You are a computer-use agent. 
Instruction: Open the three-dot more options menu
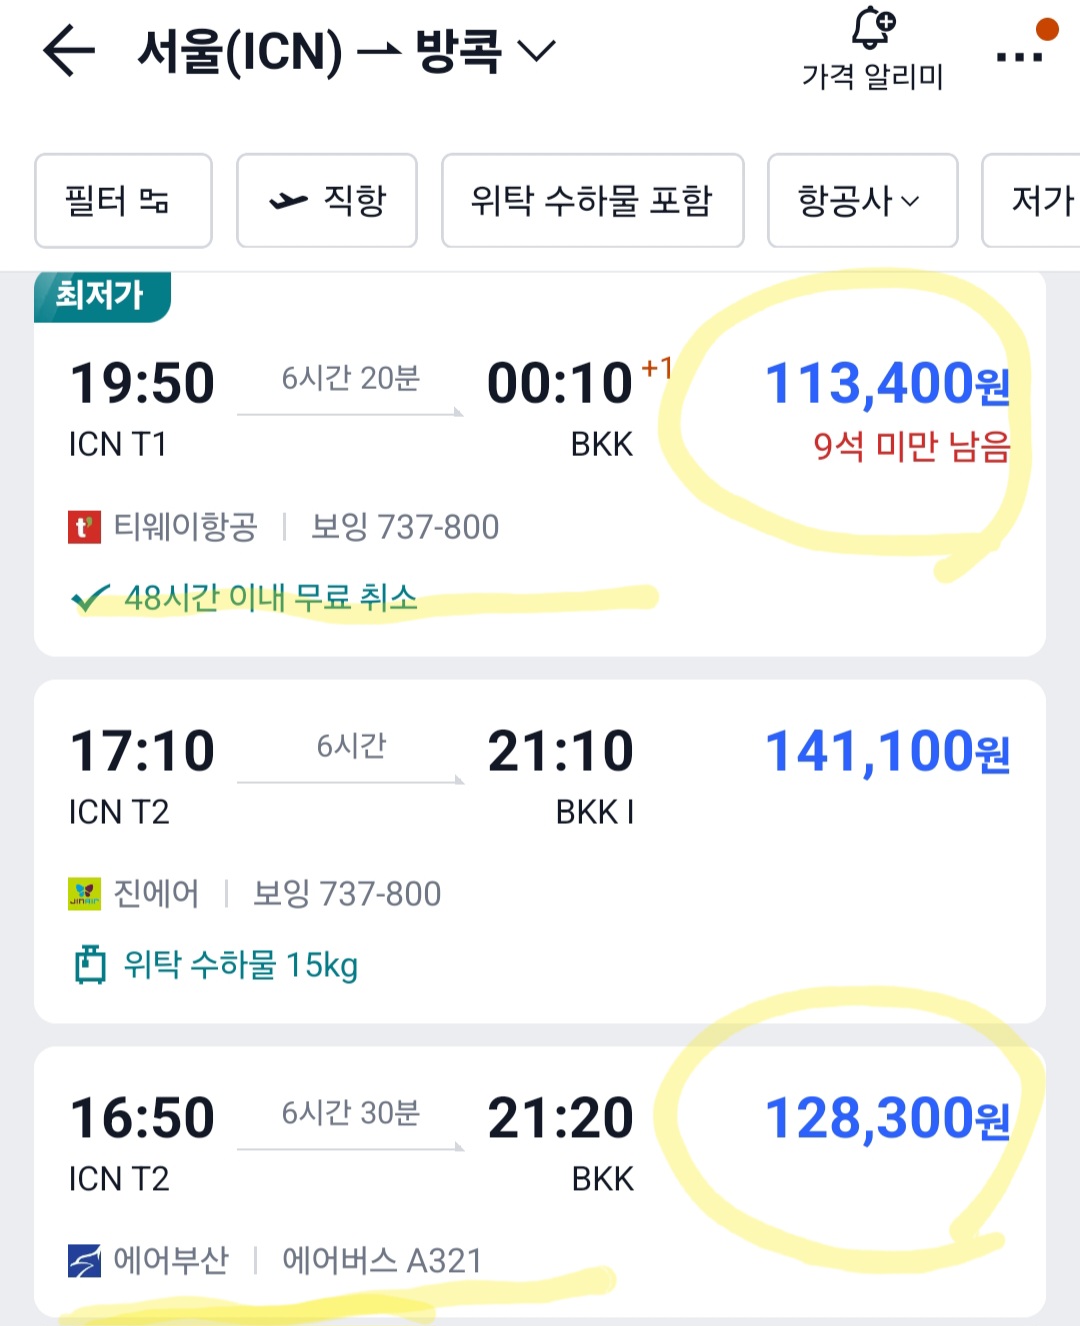tap(1019, 56)
